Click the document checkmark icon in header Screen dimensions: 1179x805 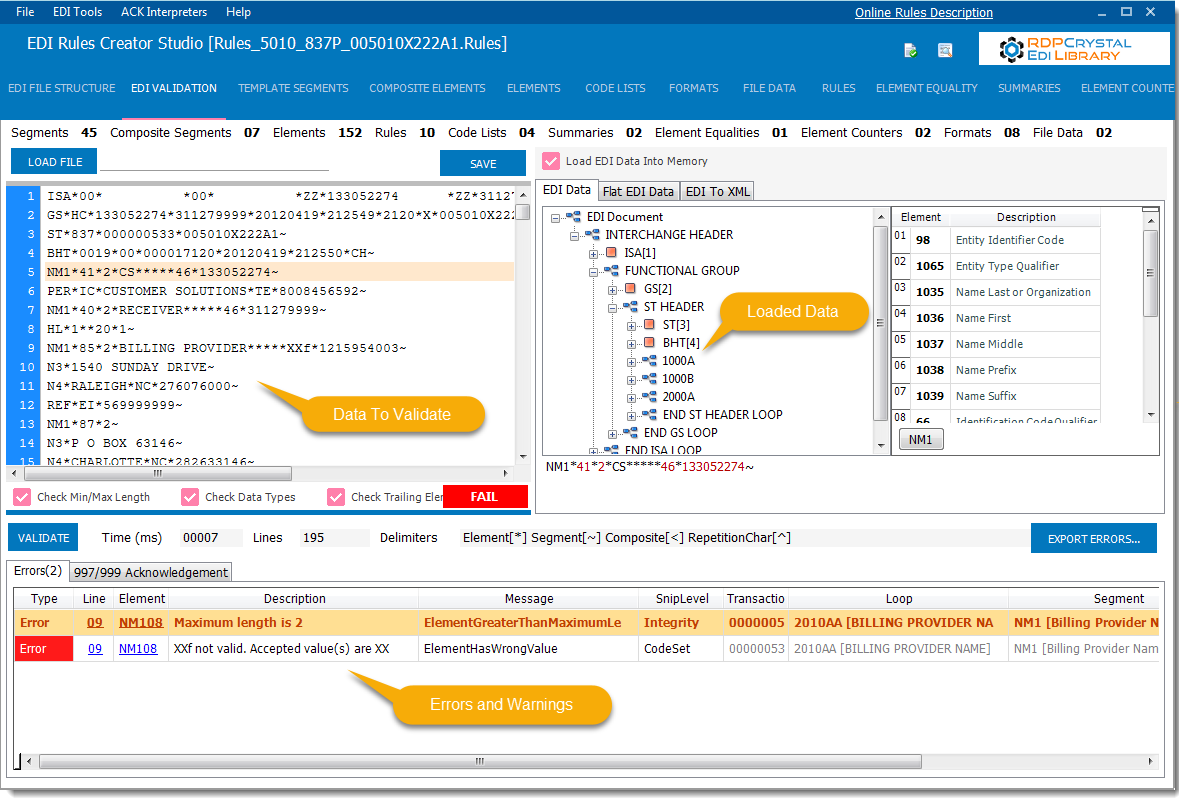(911, 50)
